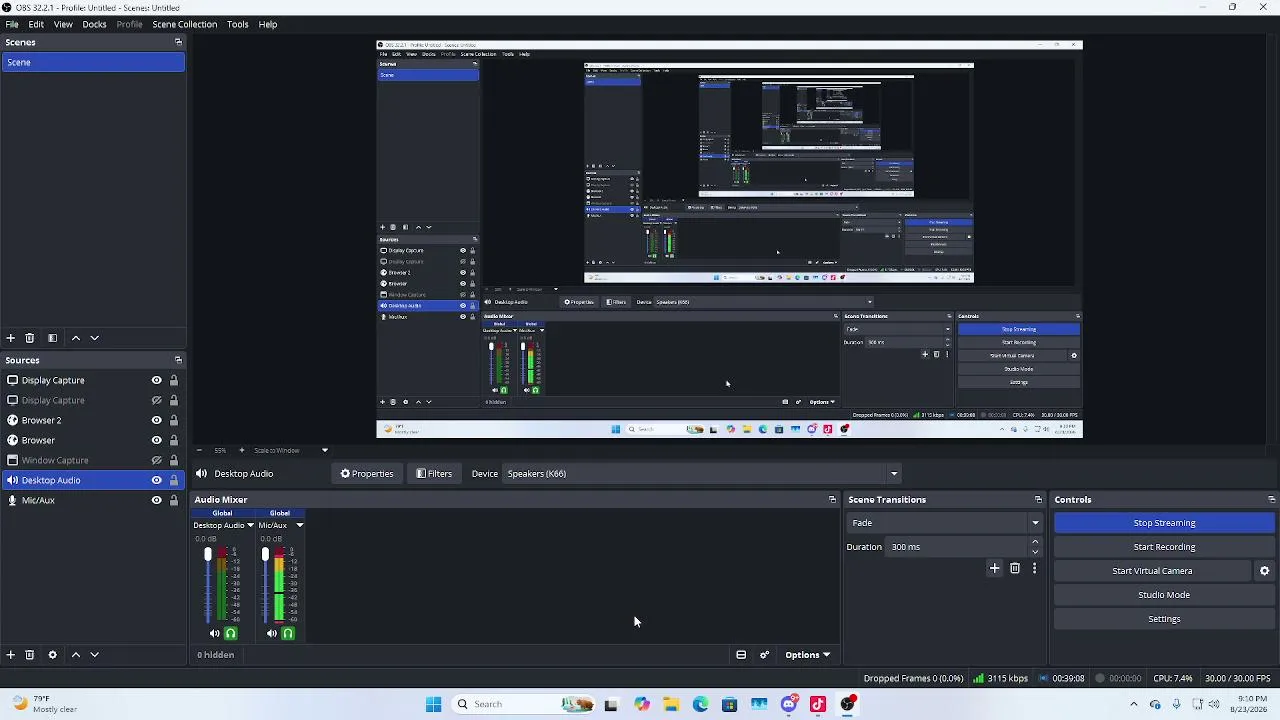Image resolution: width=1280 pixels, height=720 pixels.
Task: Open scene filters icon in Scenes toolbar
Action: point(52,338)
